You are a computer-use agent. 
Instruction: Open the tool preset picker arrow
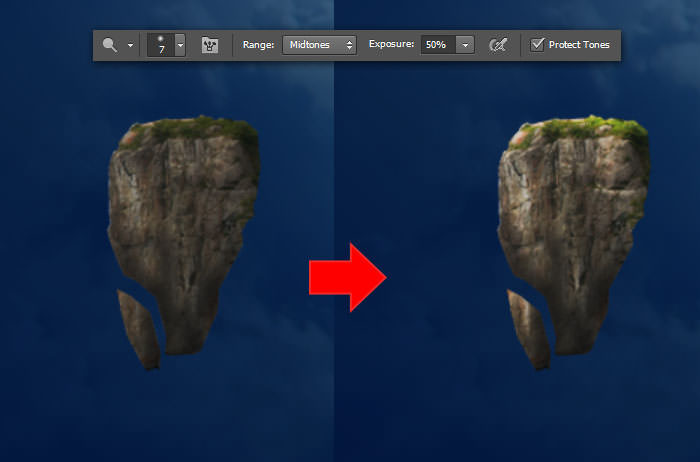click(130, 45)
